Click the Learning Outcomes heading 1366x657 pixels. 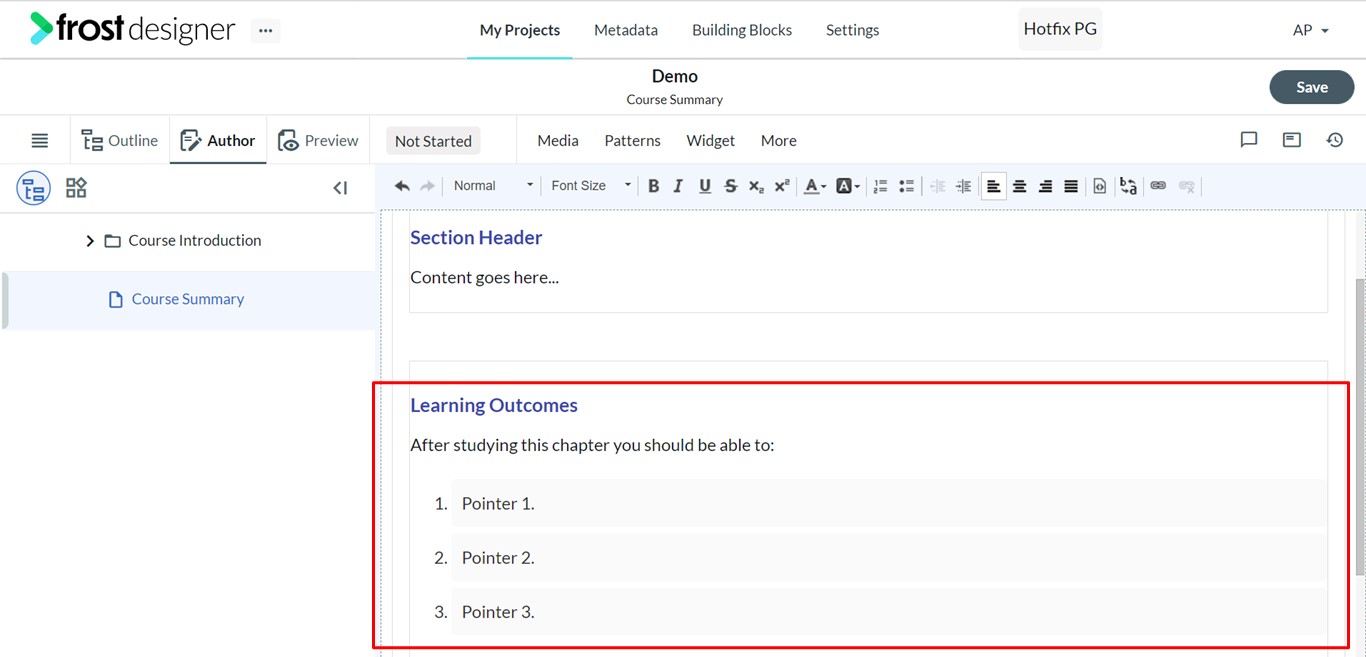click(x=494, y=406)
